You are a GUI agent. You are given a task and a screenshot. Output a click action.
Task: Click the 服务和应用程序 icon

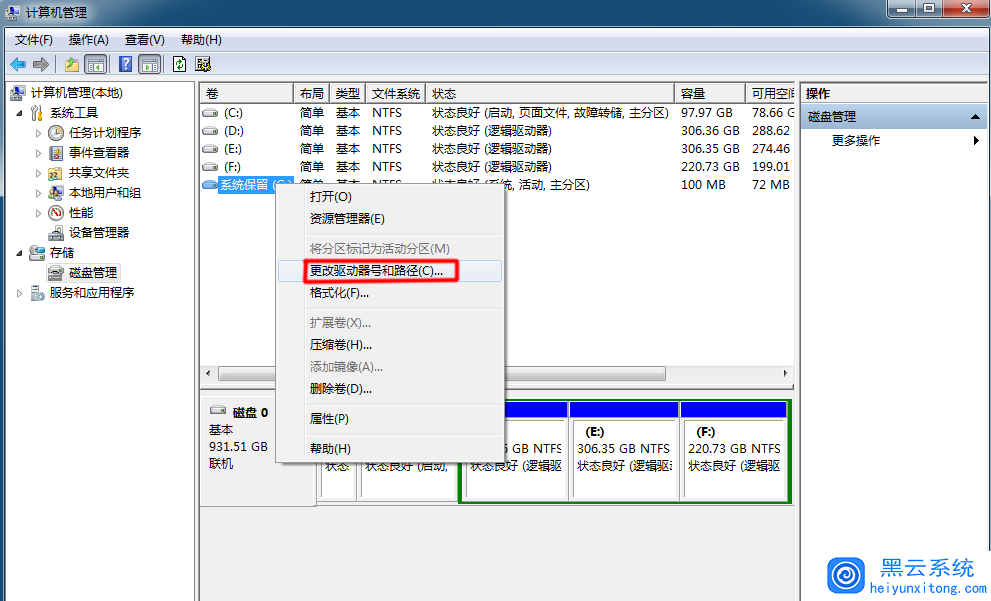(37, 293)
